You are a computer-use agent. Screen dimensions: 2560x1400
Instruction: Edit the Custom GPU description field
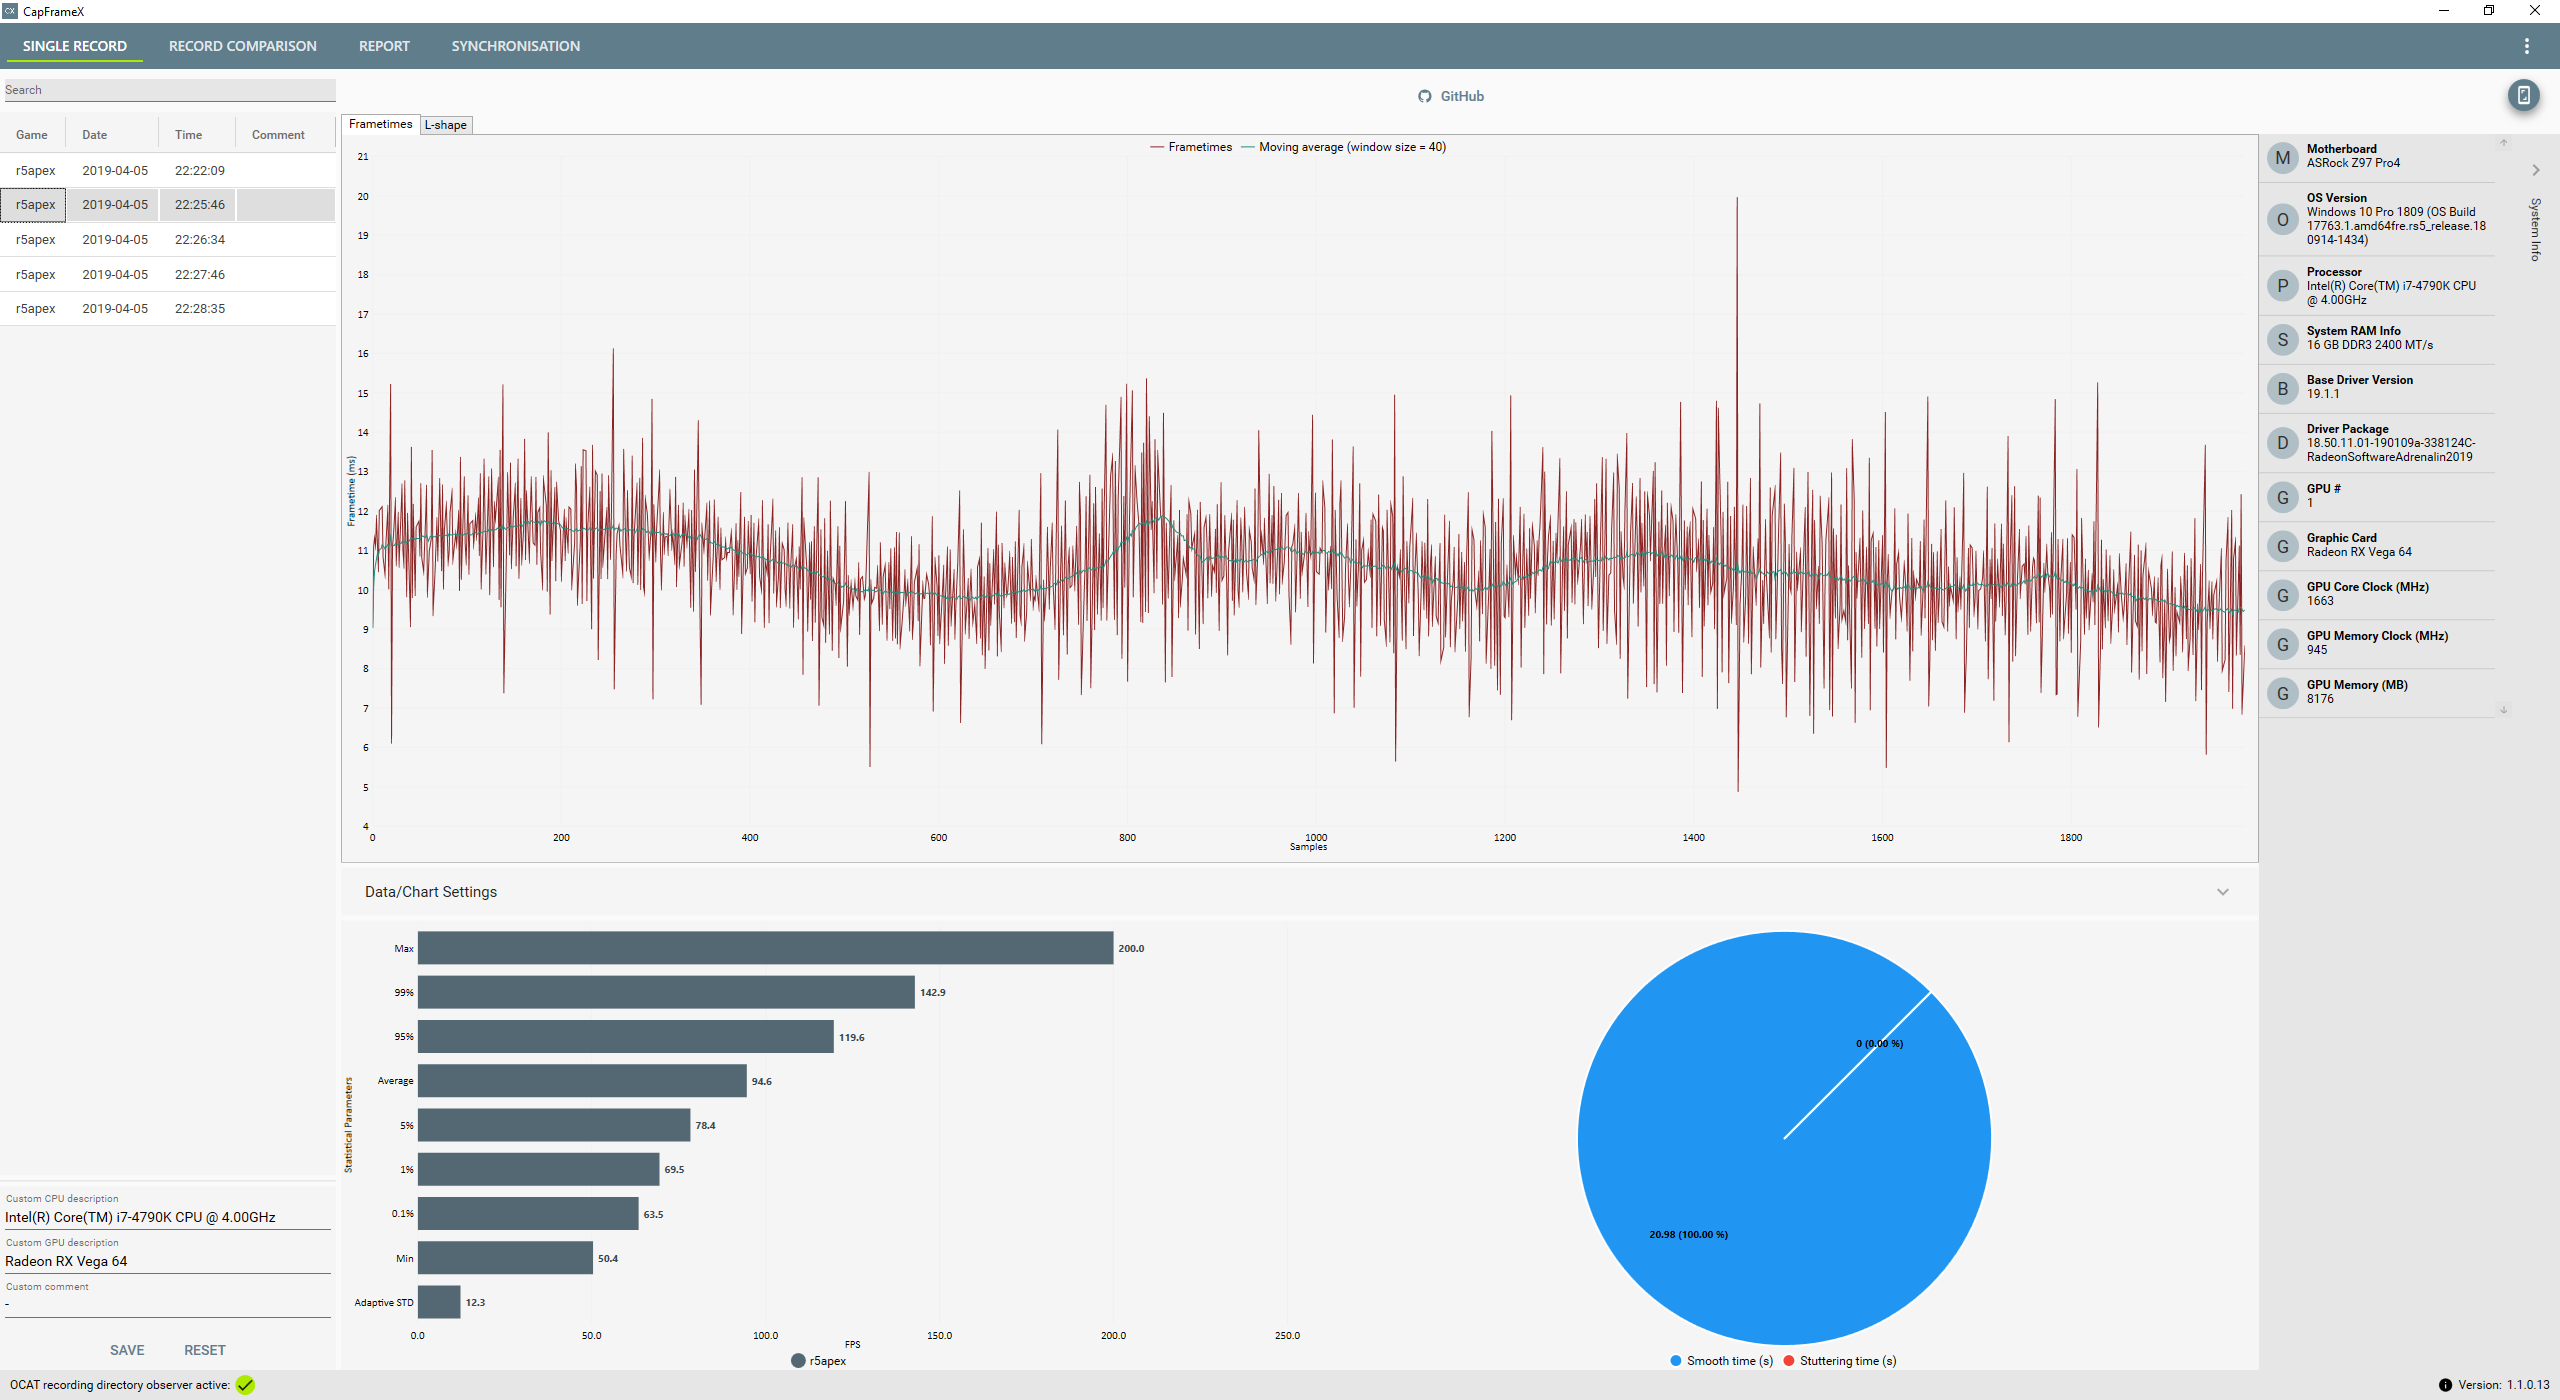(167, 1261)
